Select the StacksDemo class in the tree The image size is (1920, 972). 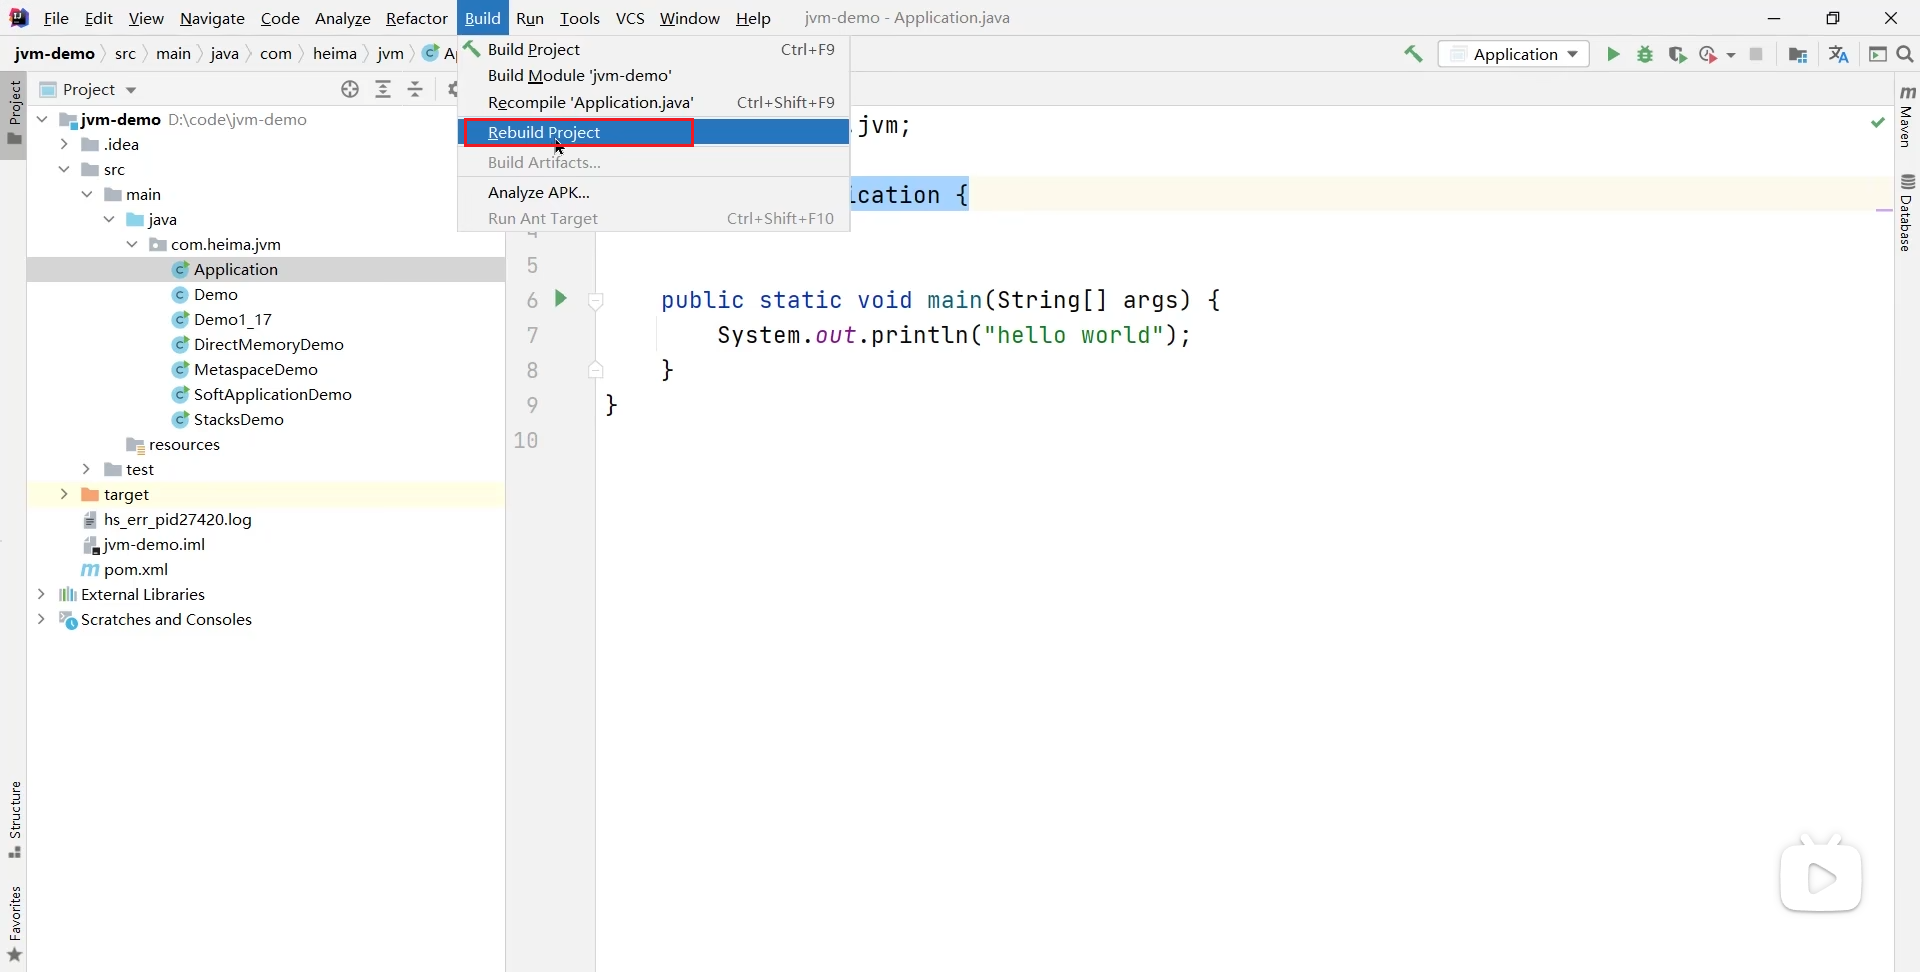[x=239, y=419]
